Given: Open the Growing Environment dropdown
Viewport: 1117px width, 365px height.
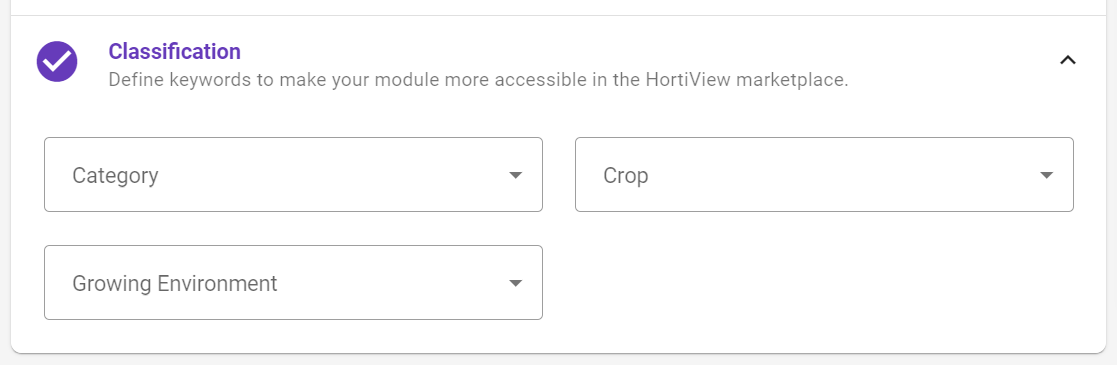Looking at the screenshot, I should pos(293,283).
